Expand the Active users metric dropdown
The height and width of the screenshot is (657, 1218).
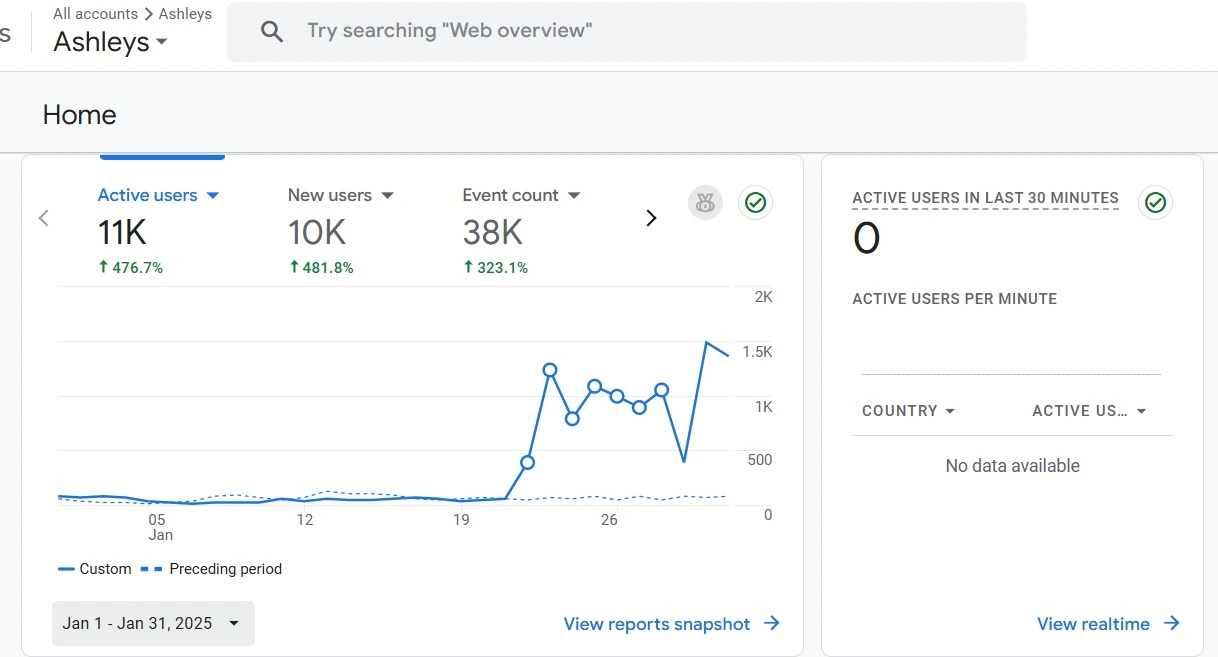tap(212, 196)
